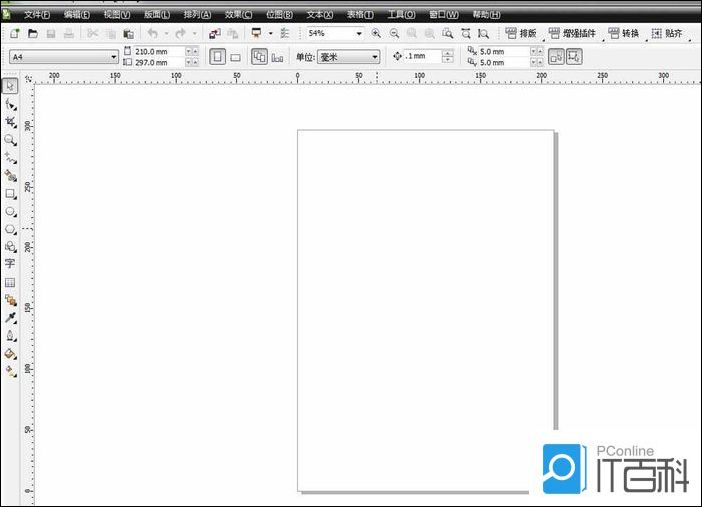Select the Polygon tool

click(10, 229)
